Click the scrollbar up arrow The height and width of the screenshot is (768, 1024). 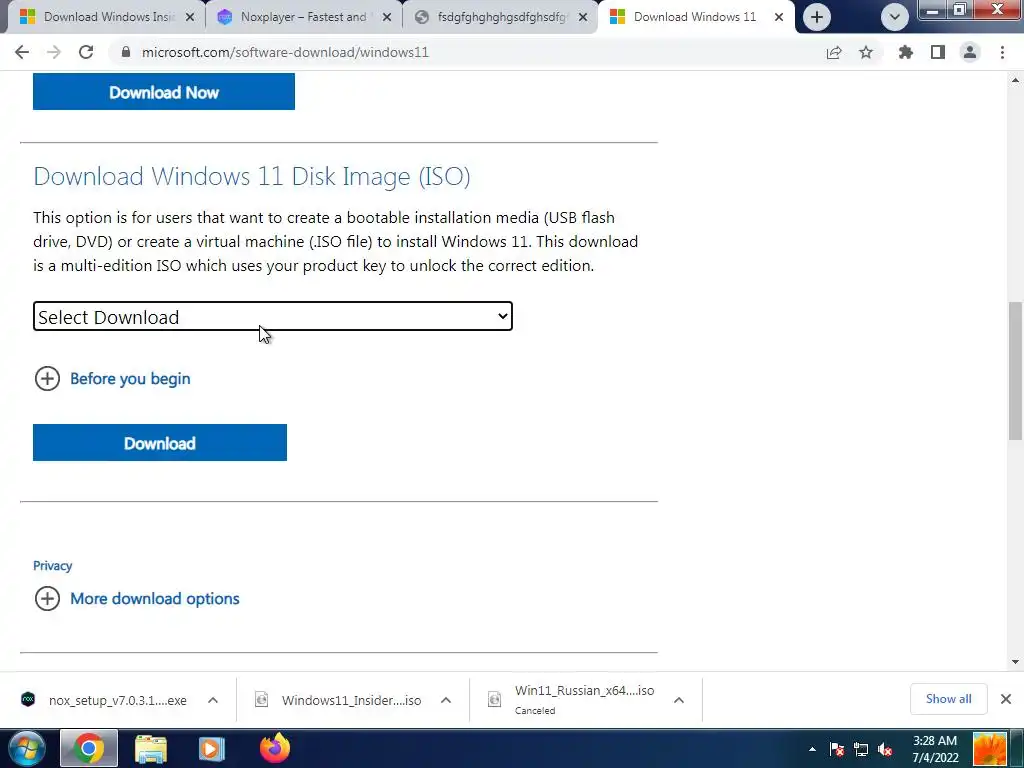coord(1015,80)
